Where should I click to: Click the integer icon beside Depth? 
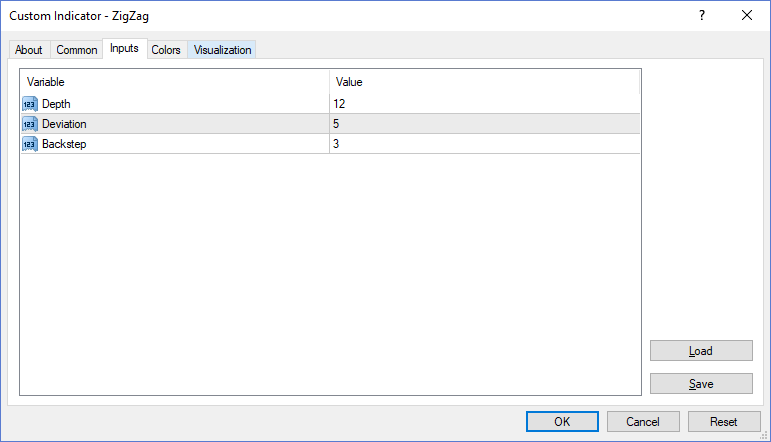click(x=30, y=104)
